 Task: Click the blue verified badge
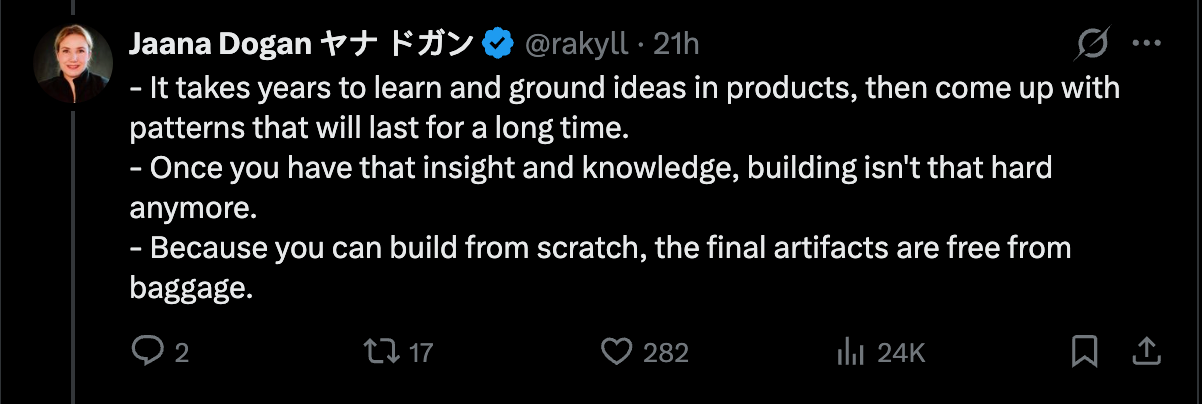point(497,43)
